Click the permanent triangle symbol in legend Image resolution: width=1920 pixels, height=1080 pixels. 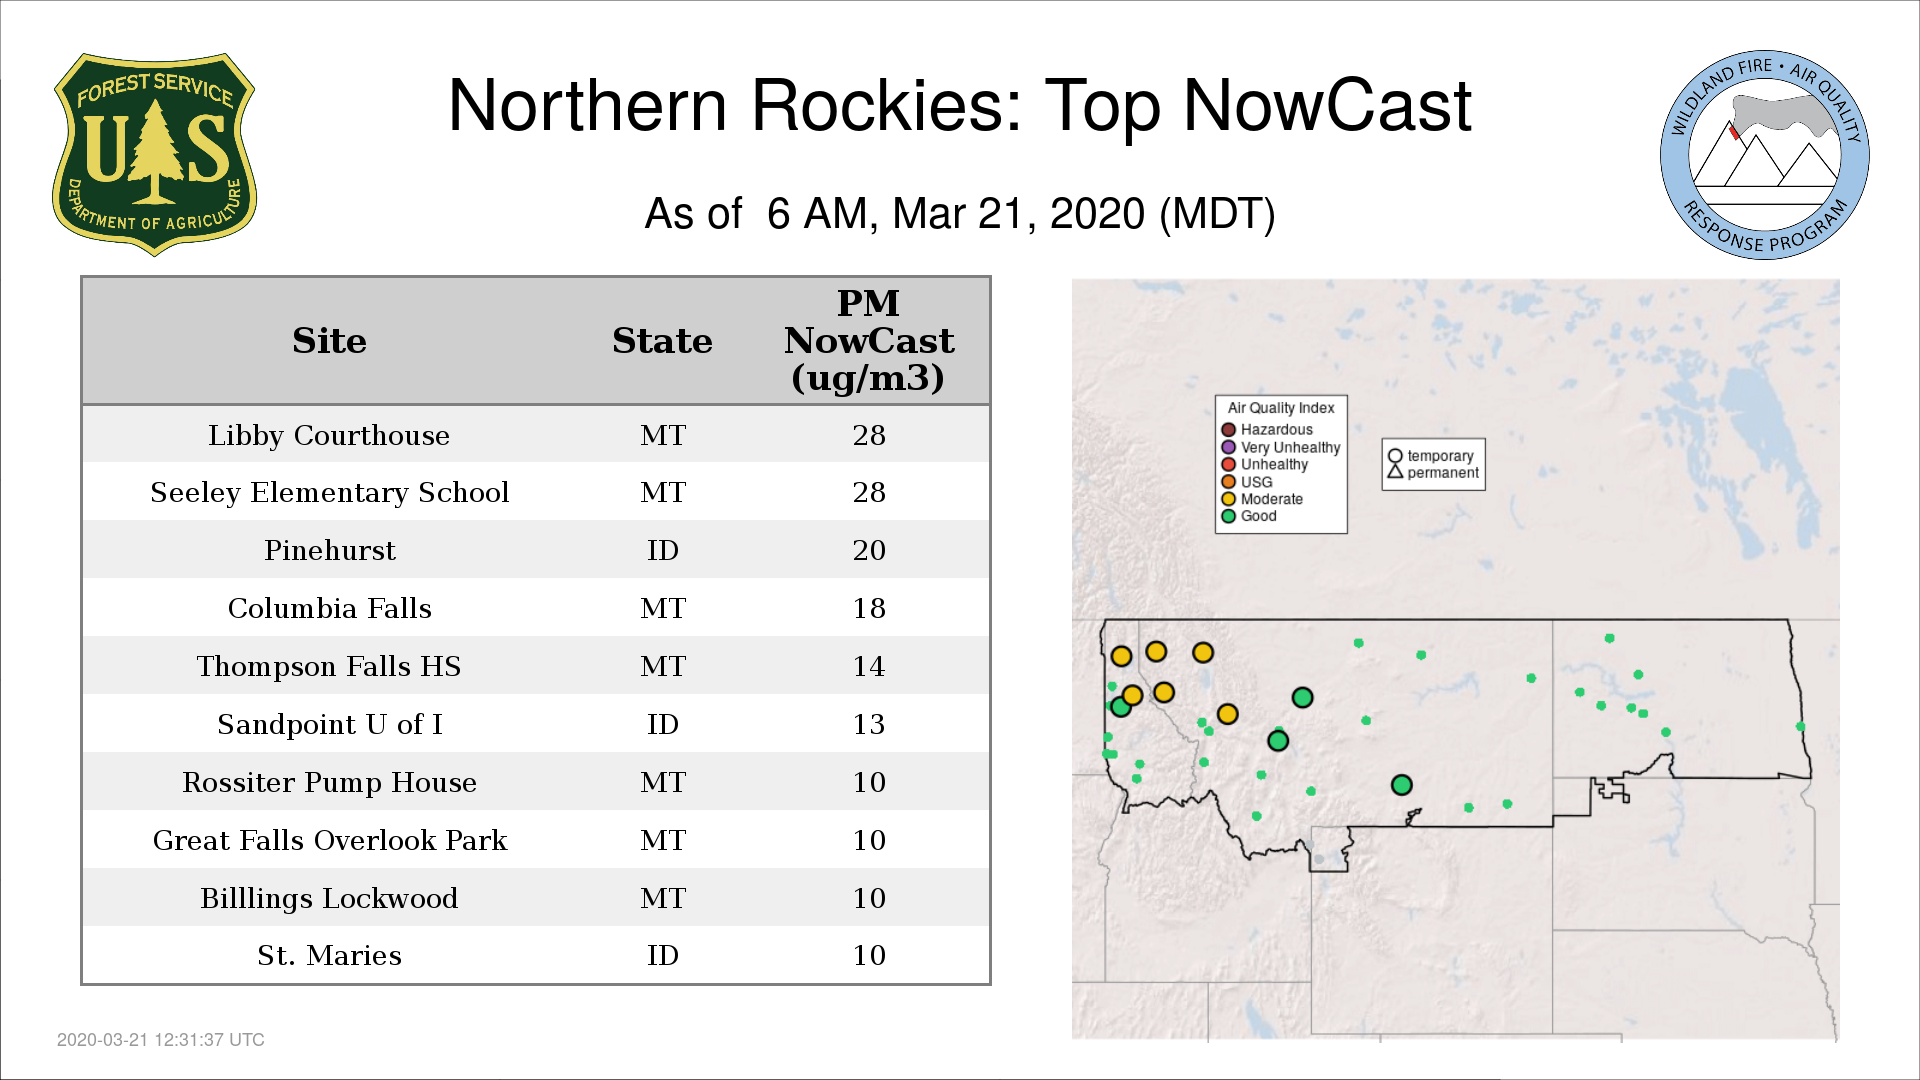pyautogui.click(x=1395, y=472)
